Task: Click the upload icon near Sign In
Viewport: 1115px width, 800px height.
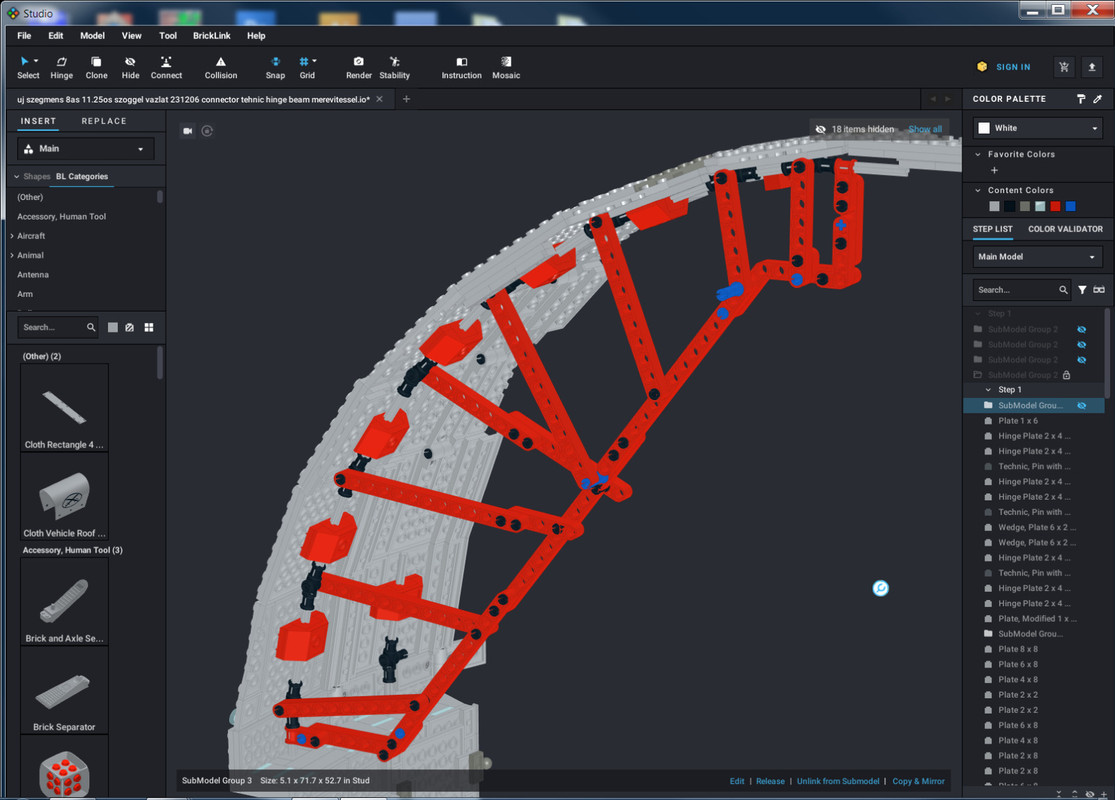Action: [1092, 67]
